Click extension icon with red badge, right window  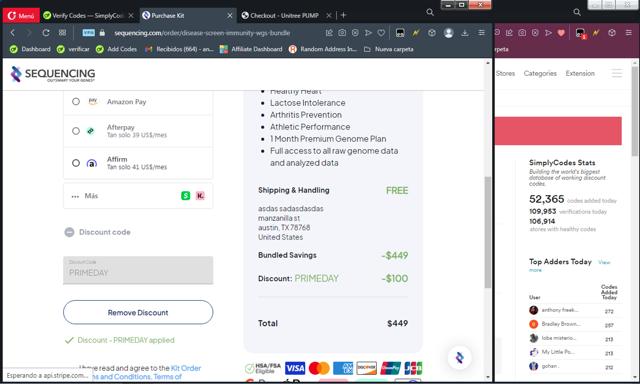point(580,33)
